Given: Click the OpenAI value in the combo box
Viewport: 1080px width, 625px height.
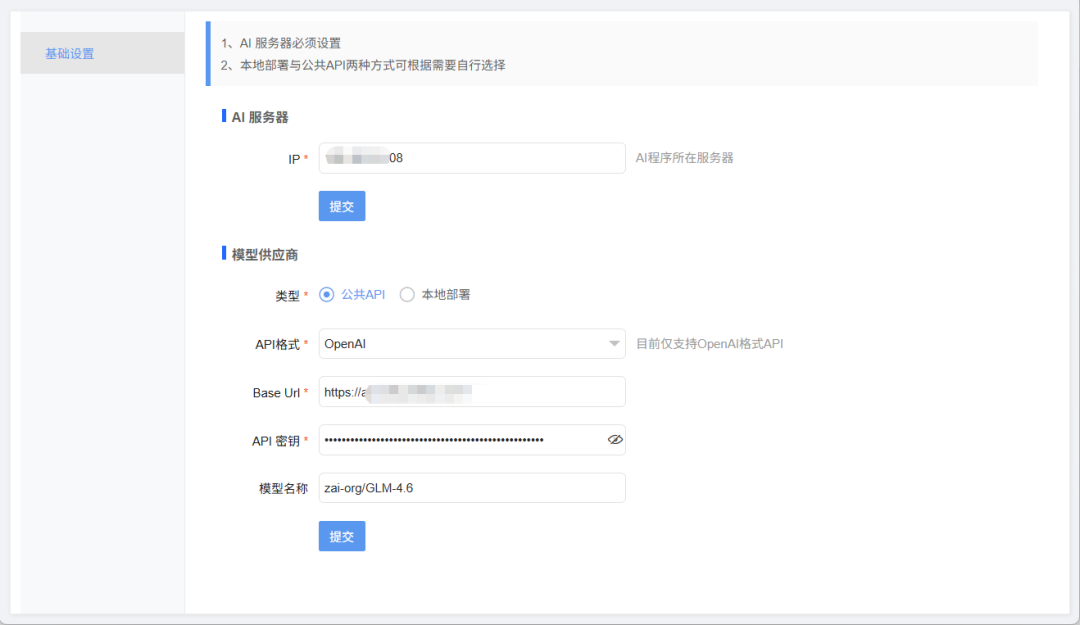Looking at the screenshot, I should pos(345,343).
